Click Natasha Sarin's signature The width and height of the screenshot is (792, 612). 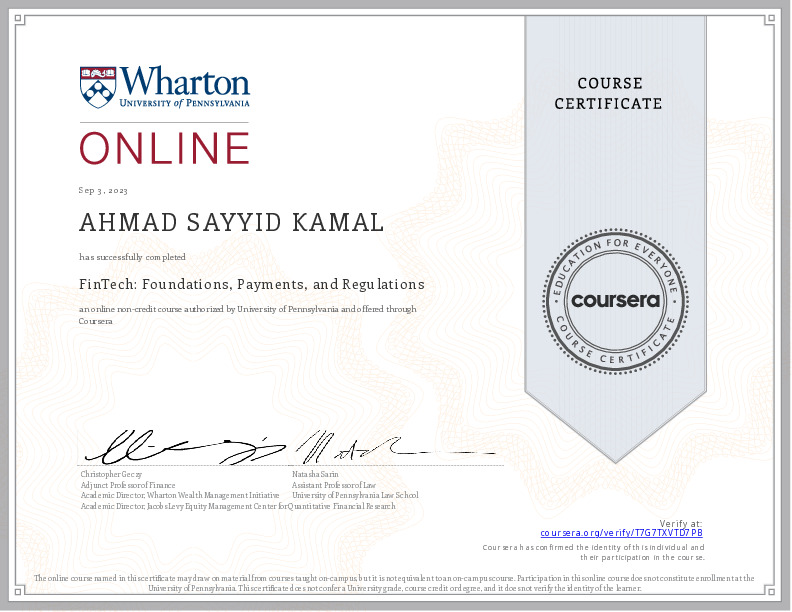click(394, 447)
